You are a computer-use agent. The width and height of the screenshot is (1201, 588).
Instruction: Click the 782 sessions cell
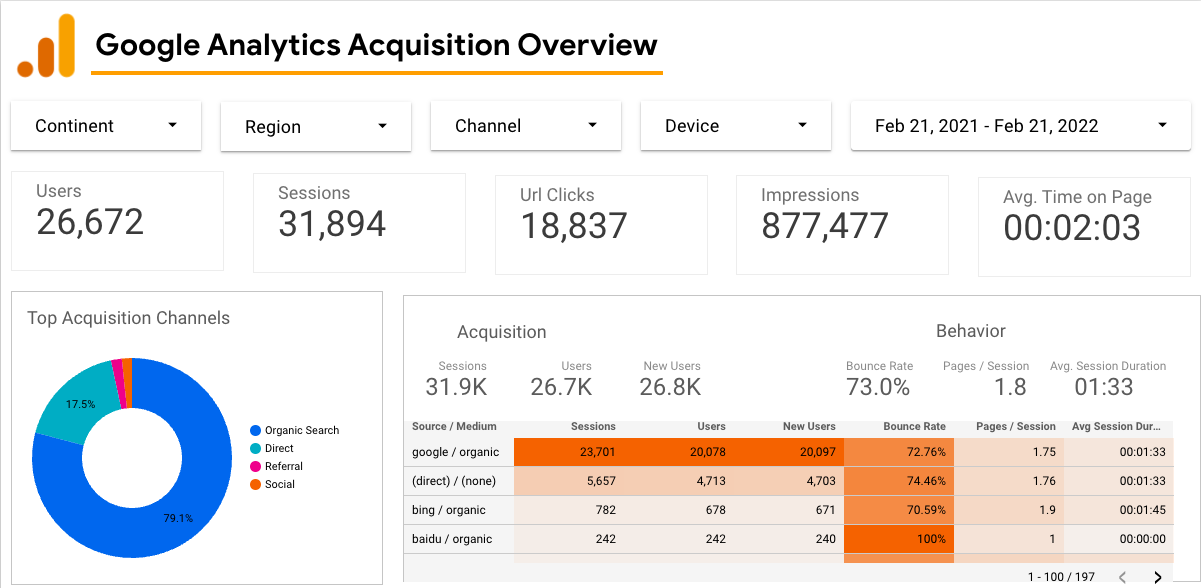tap(569, 510)
